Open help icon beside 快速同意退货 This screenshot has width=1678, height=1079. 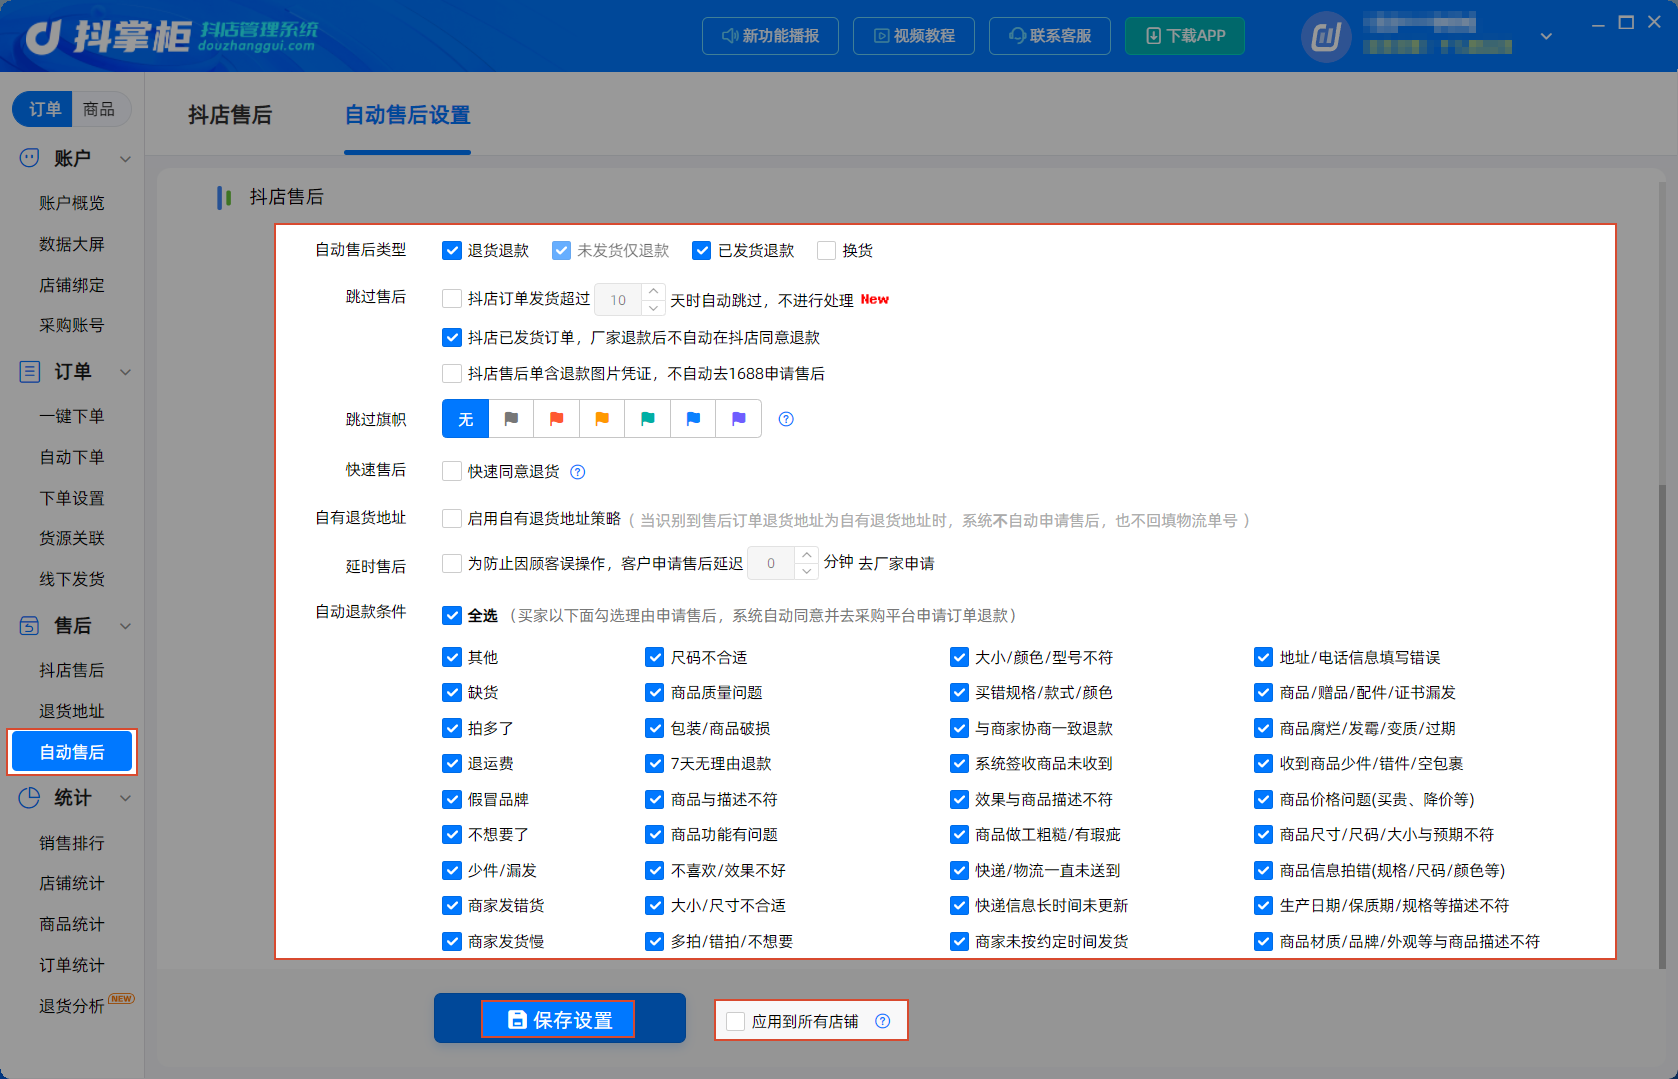pyautogui.click(x=578, y=472)
